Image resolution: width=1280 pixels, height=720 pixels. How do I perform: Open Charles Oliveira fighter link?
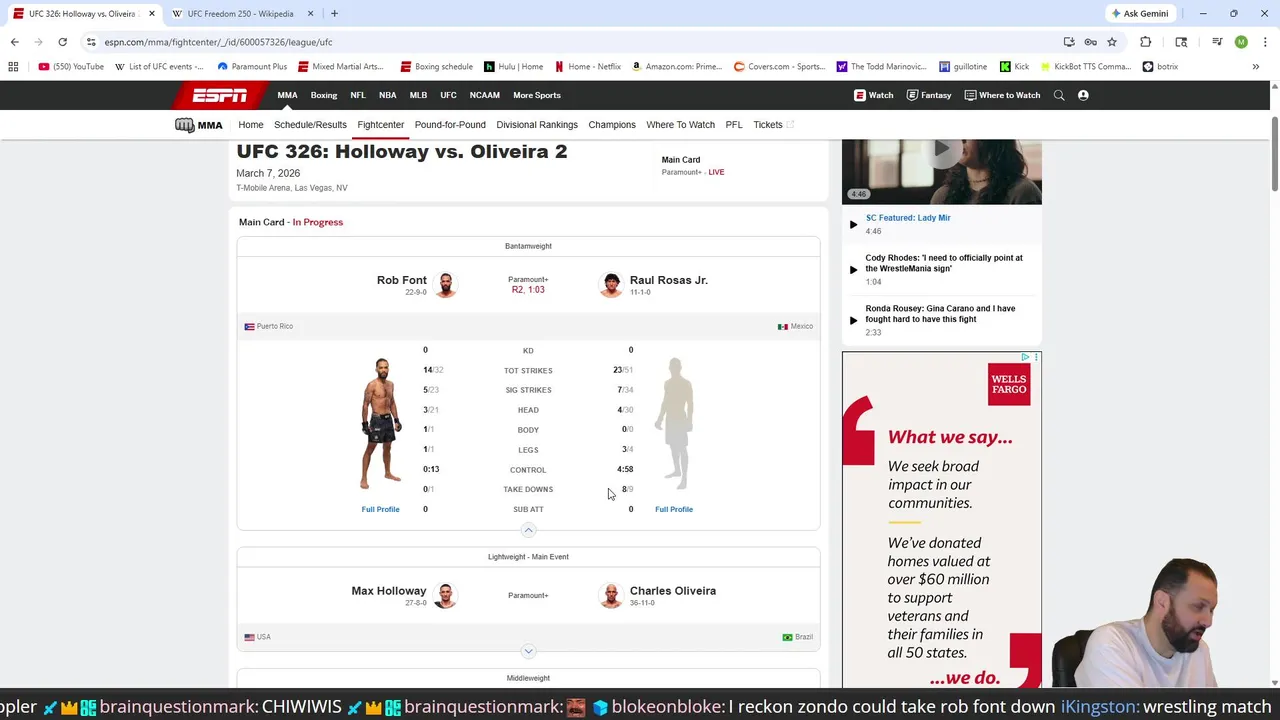673,591
